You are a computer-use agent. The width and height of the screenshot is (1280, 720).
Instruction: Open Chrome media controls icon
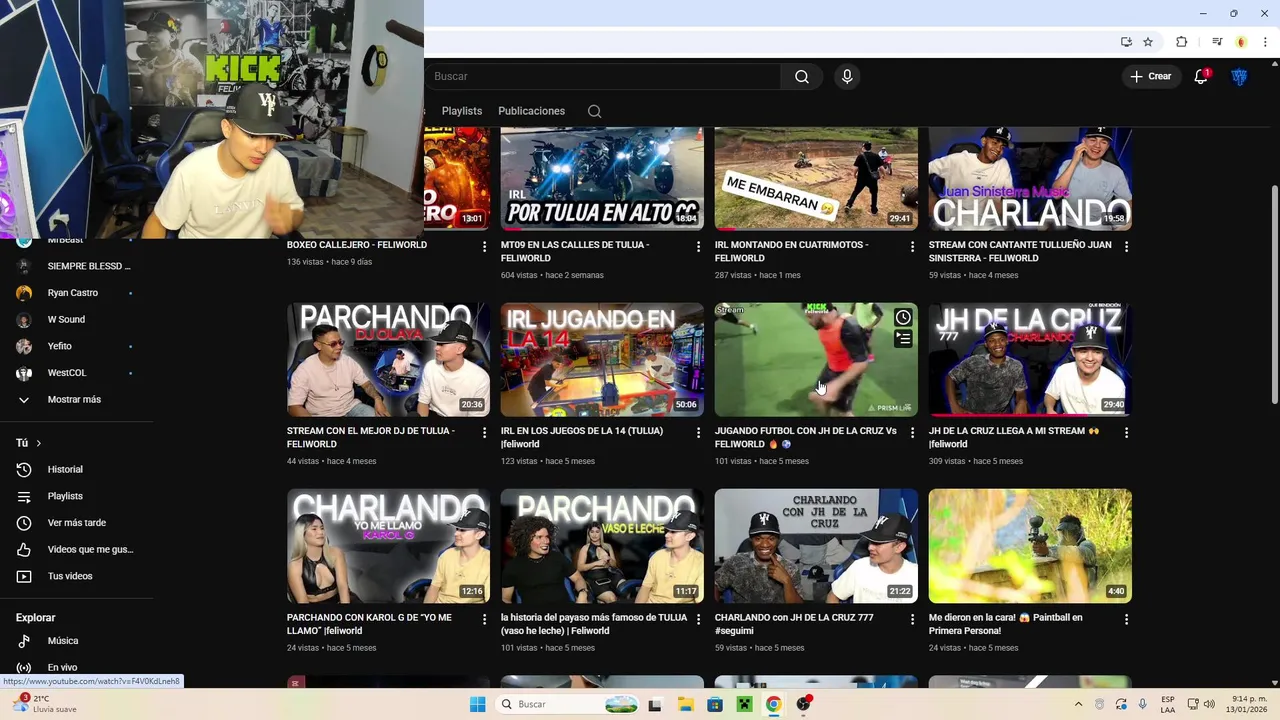1217,42
